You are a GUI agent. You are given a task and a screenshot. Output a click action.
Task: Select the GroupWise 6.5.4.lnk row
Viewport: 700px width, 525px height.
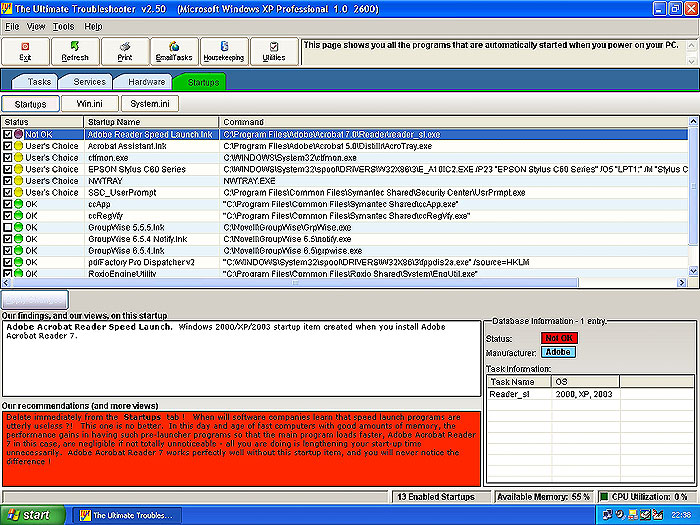tap(345, 250)
